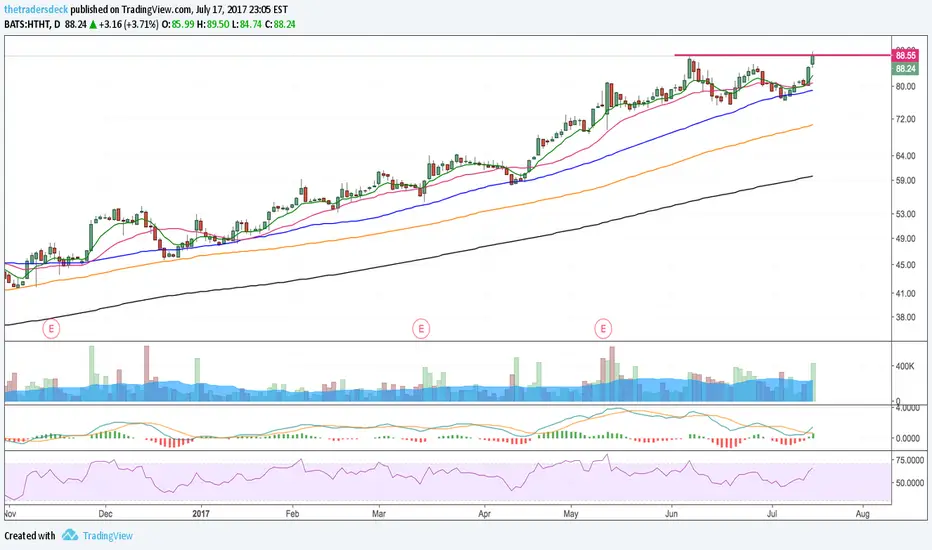Click the 38.00 price axis label
Screen dimensions: 932x550
[x=905, y=318]
